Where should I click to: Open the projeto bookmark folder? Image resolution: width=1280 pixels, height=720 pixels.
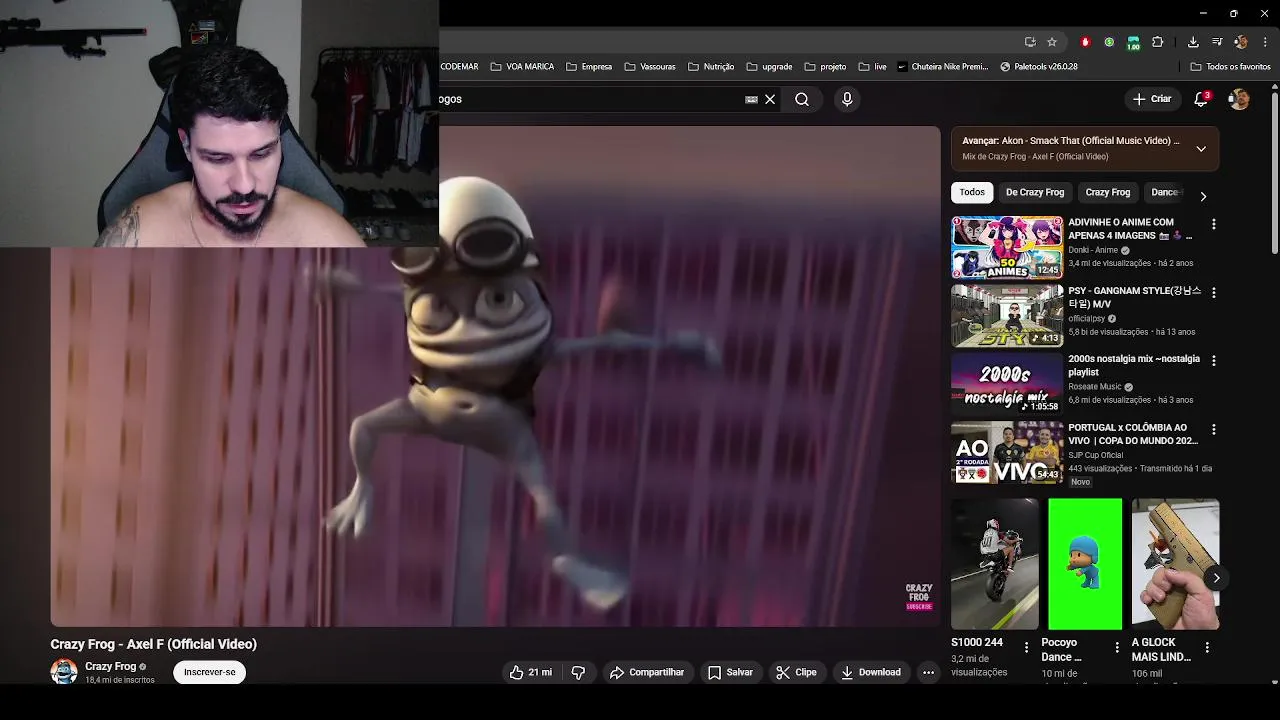click(x=825, y=67)
